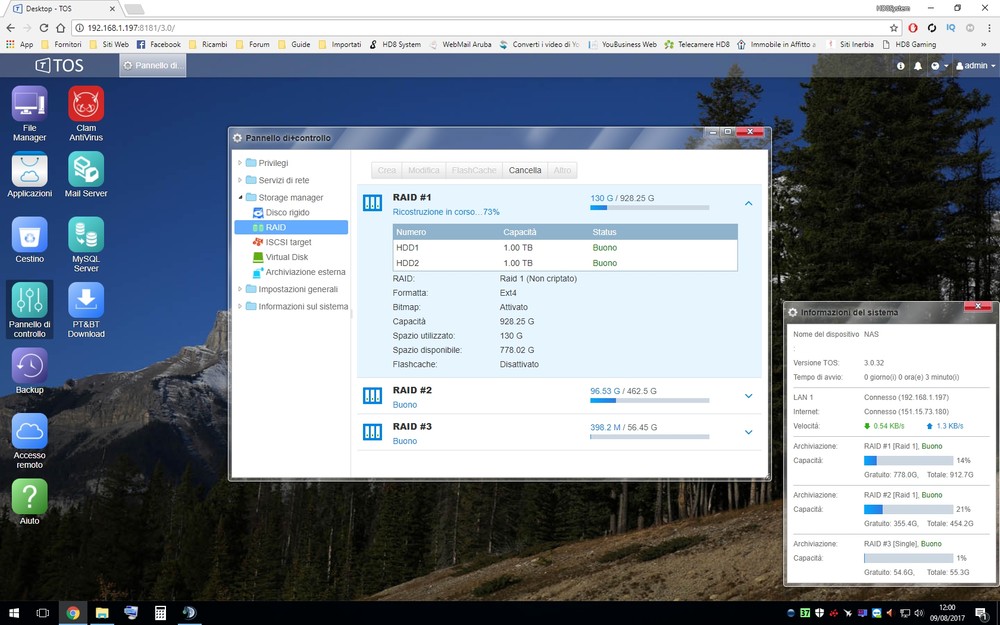This screenshot has height=625, width=1000.
Task: Open the Accesso remoto cloud icon
Action: 29,431
